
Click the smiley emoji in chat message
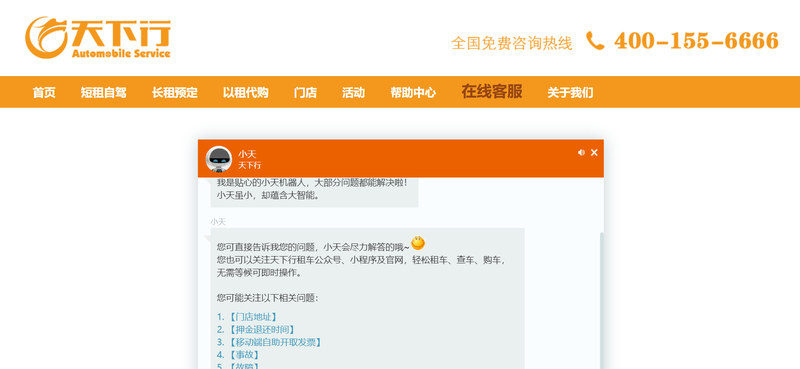coord(418,243)
